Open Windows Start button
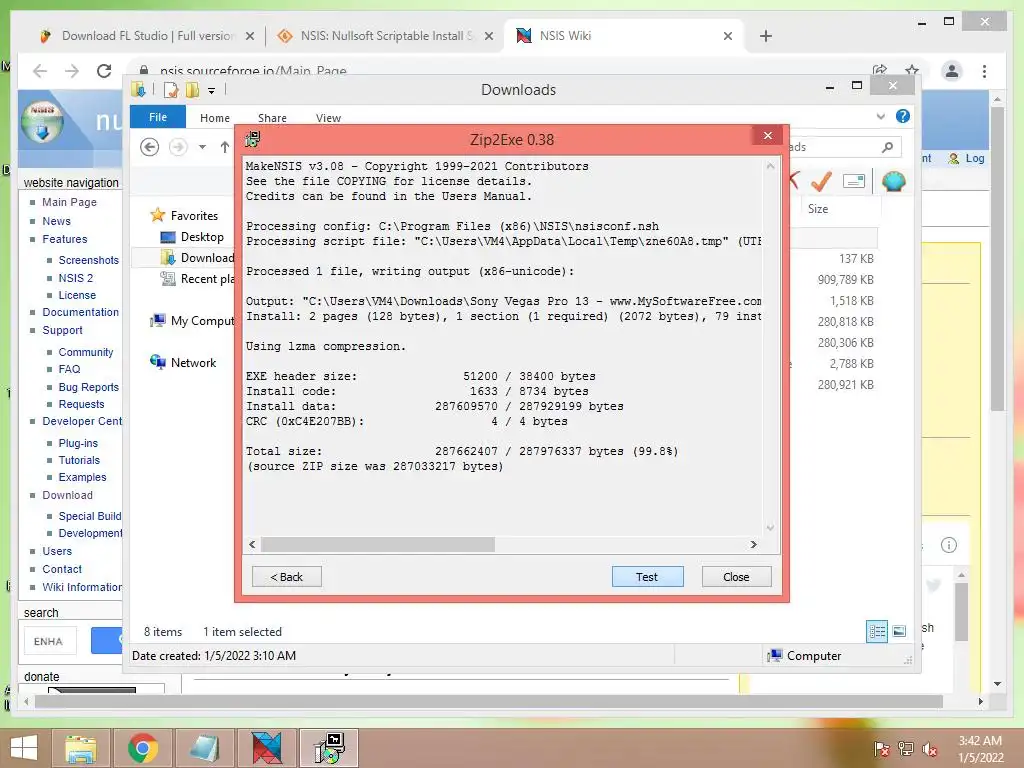1024x768 pixels. click(24, 748)
